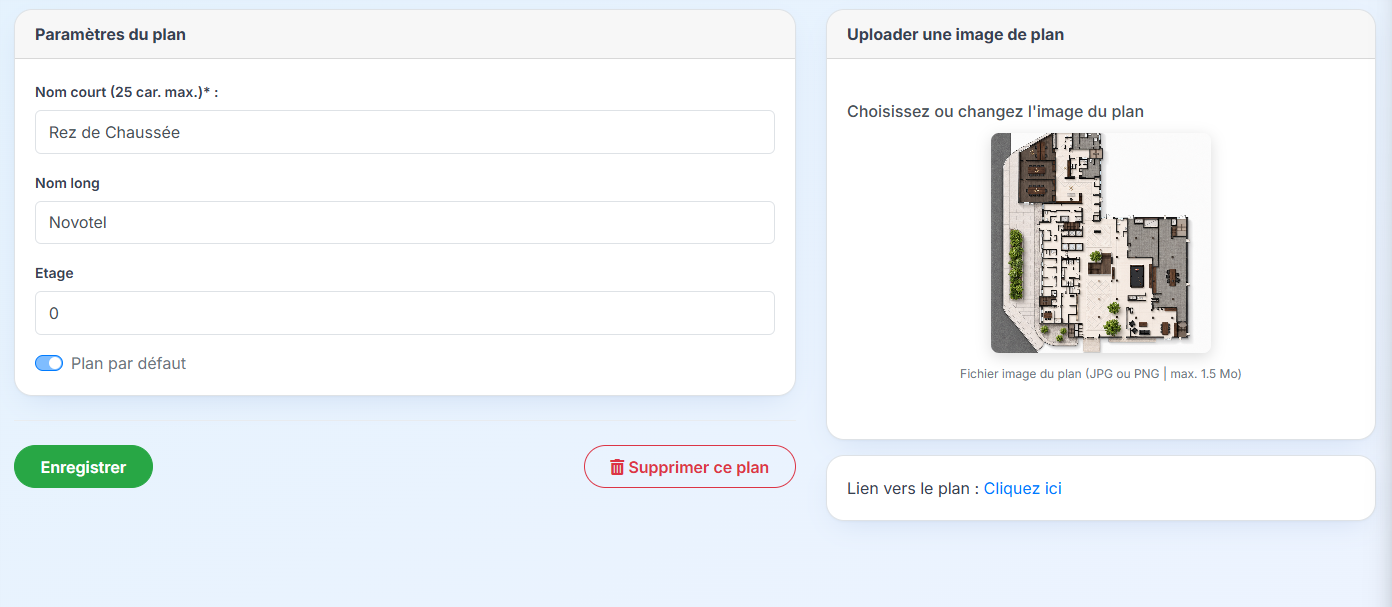
Task: Click the required asterisk after Nom court label
Action: click(x=206, y=91)
